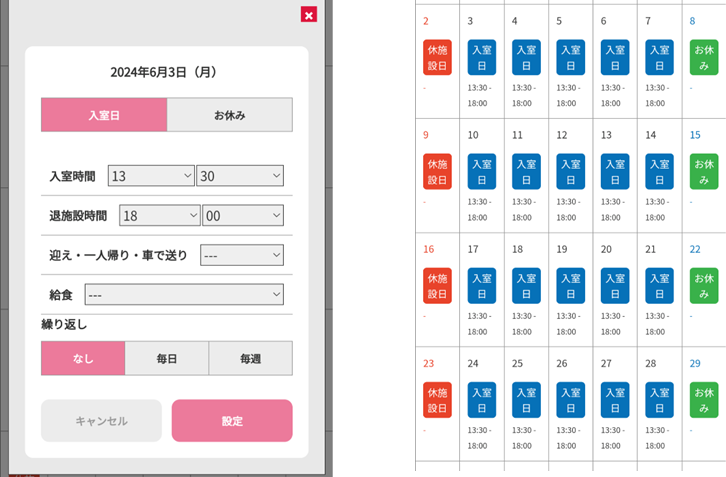Set repeat option to なし
The width and height of the screenshot is (726, 477).
point(83,358)
